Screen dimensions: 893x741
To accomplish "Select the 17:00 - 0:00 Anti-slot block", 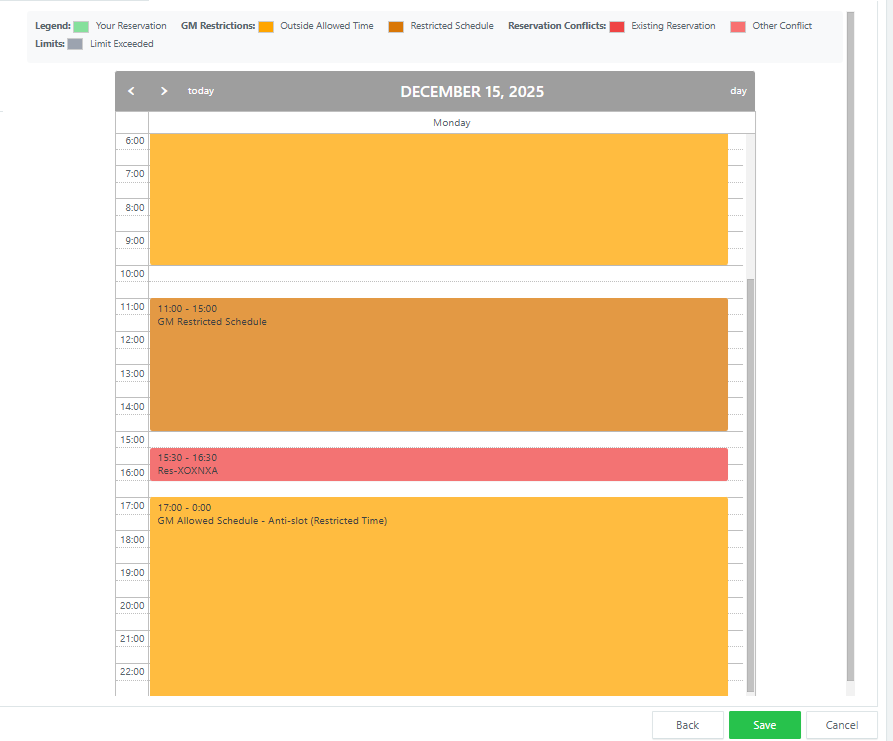I will pyautogui.click(x=438, y=596).
